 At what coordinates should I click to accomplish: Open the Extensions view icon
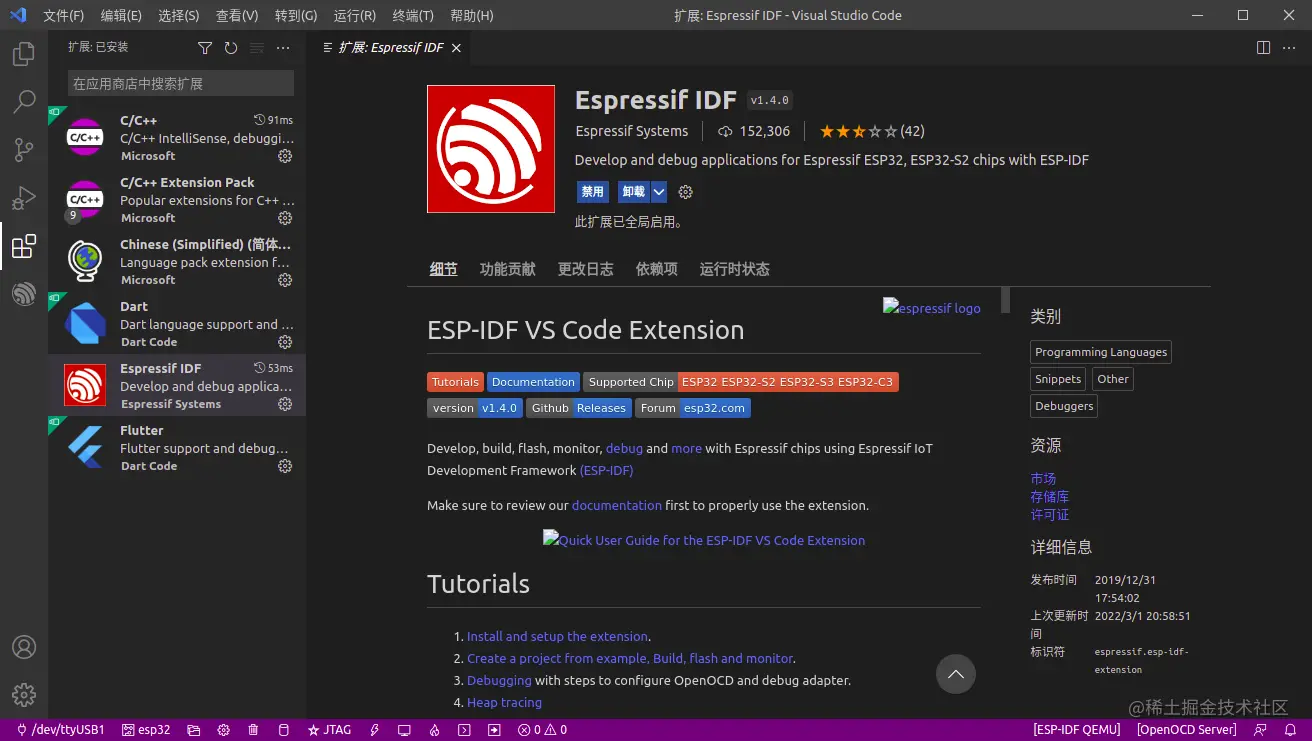24,246
